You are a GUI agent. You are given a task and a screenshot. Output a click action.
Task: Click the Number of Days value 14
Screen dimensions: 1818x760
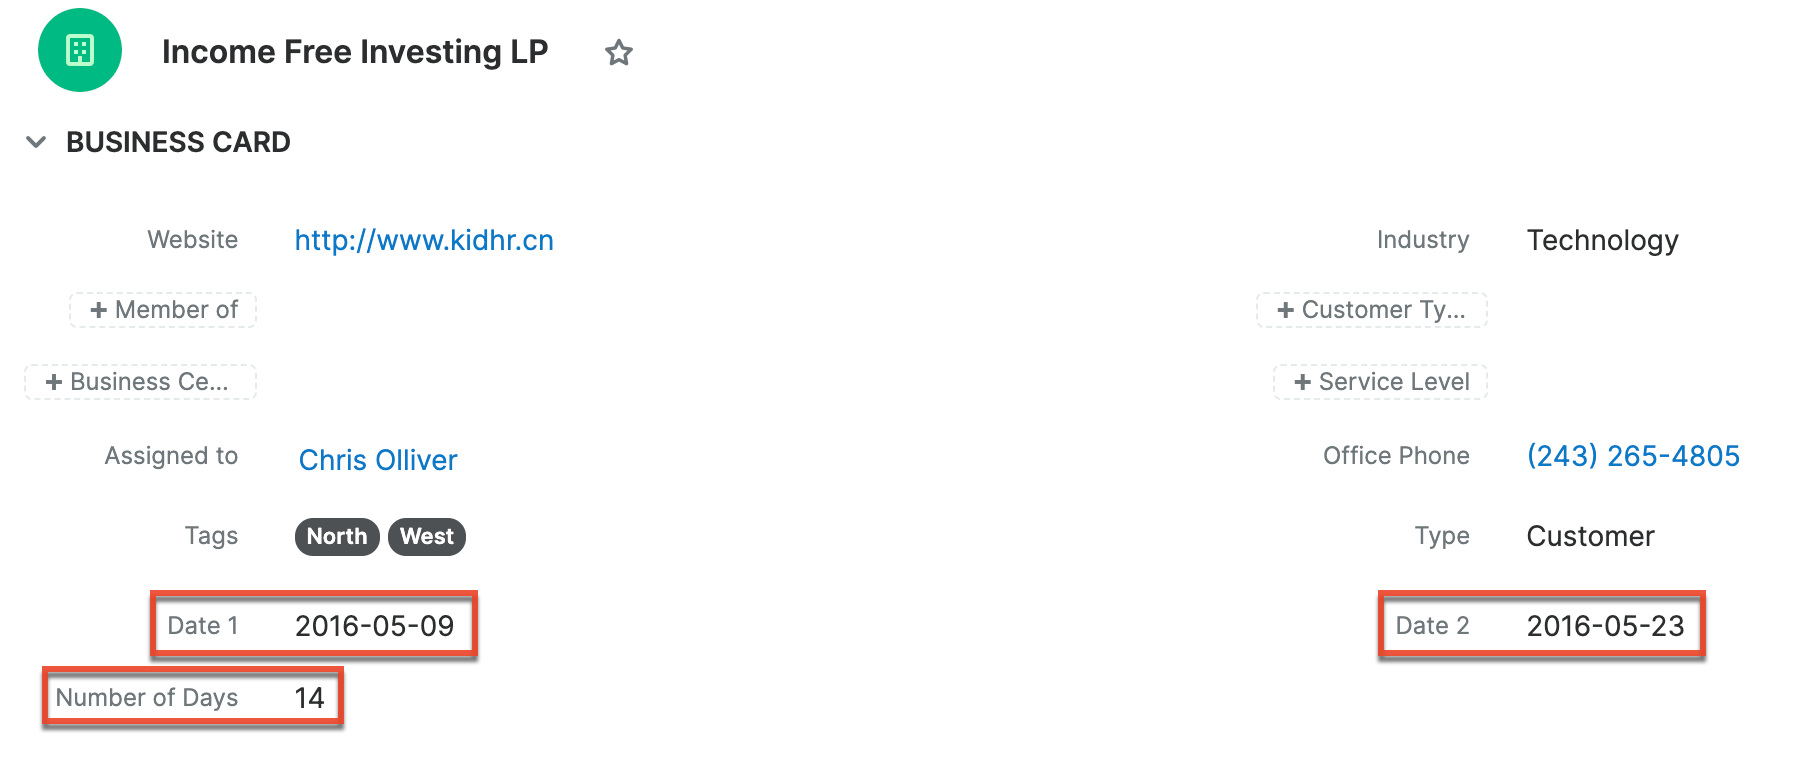tap(310, 698)
